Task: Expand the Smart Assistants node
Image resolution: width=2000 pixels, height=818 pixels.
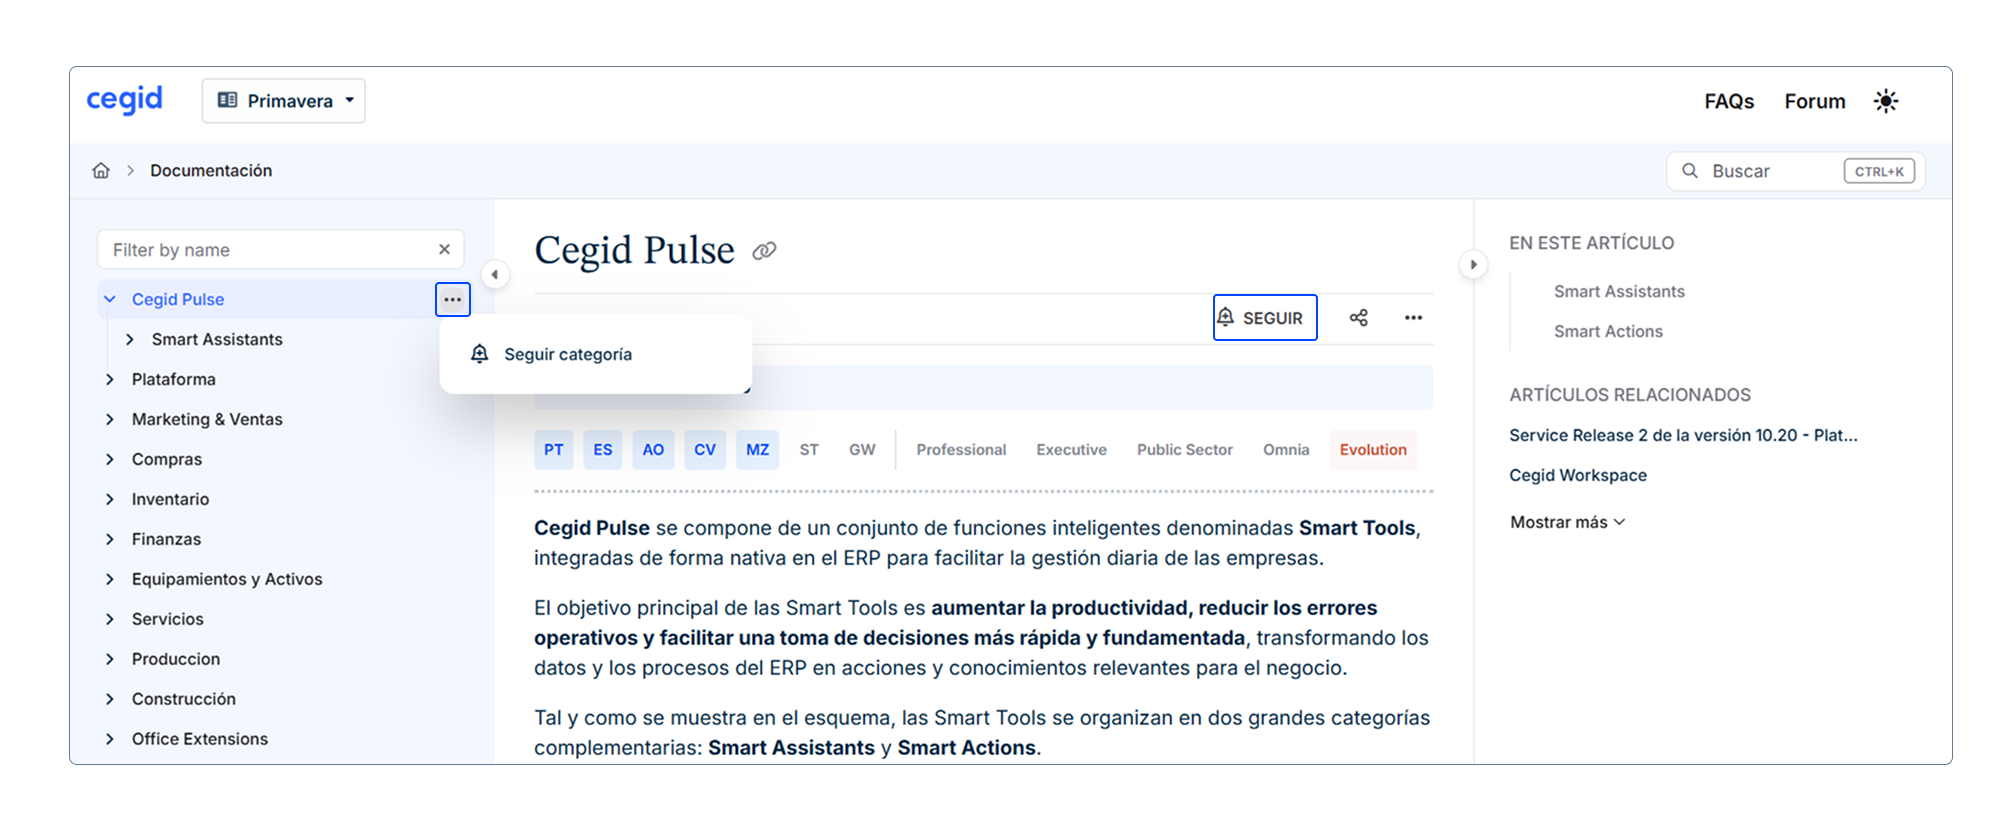Action: pos(130,339)
